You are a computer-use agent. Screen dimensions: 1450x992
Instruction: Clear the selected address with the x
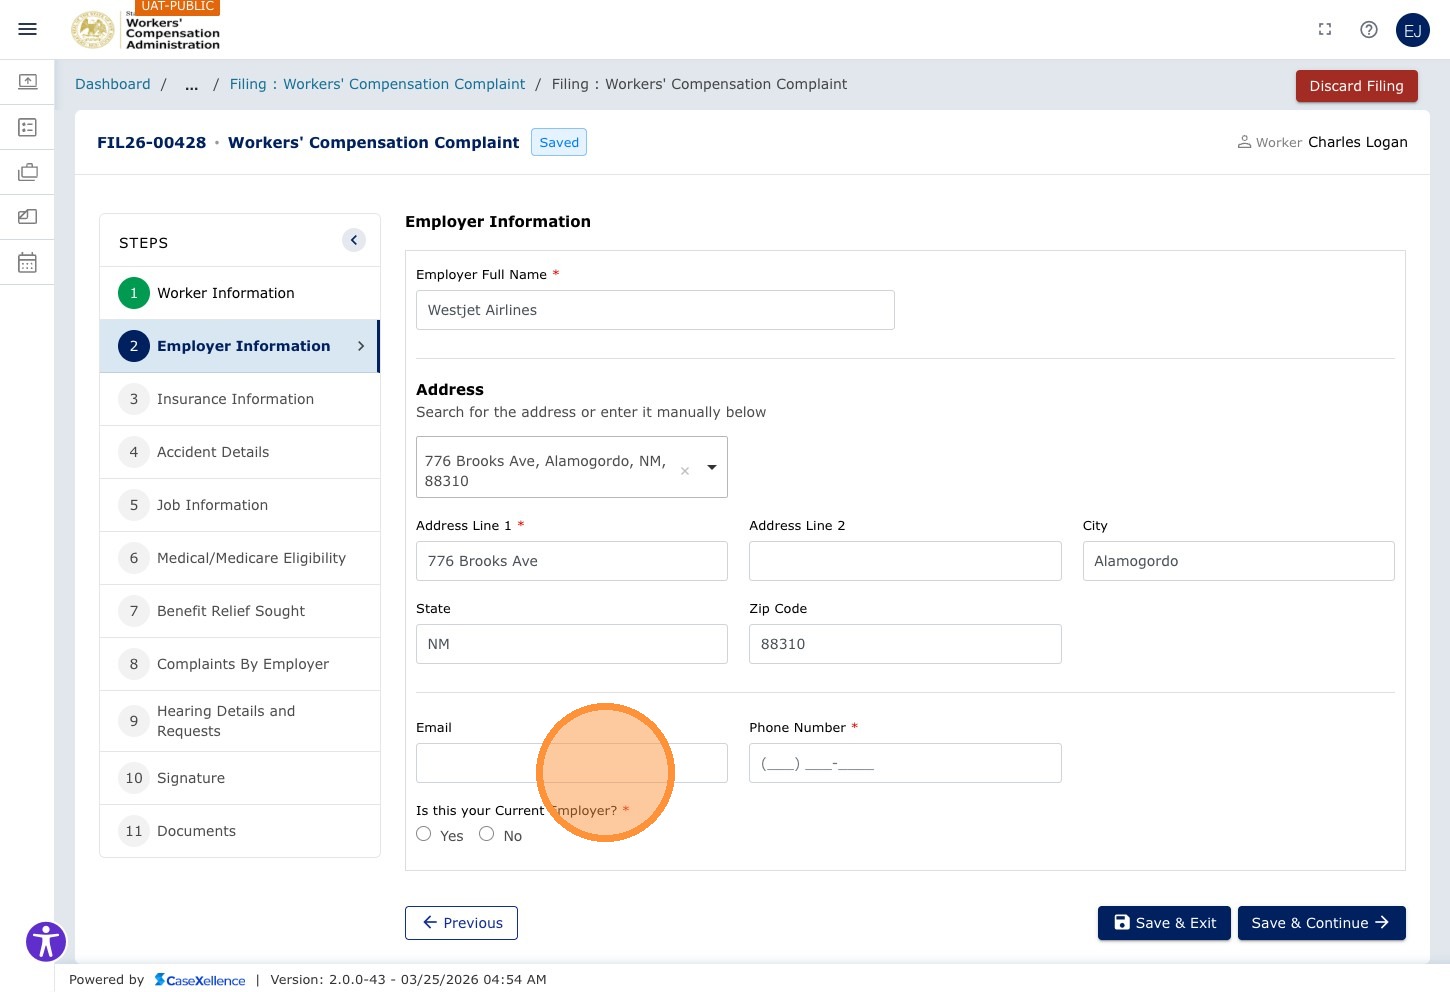[685, 471]
